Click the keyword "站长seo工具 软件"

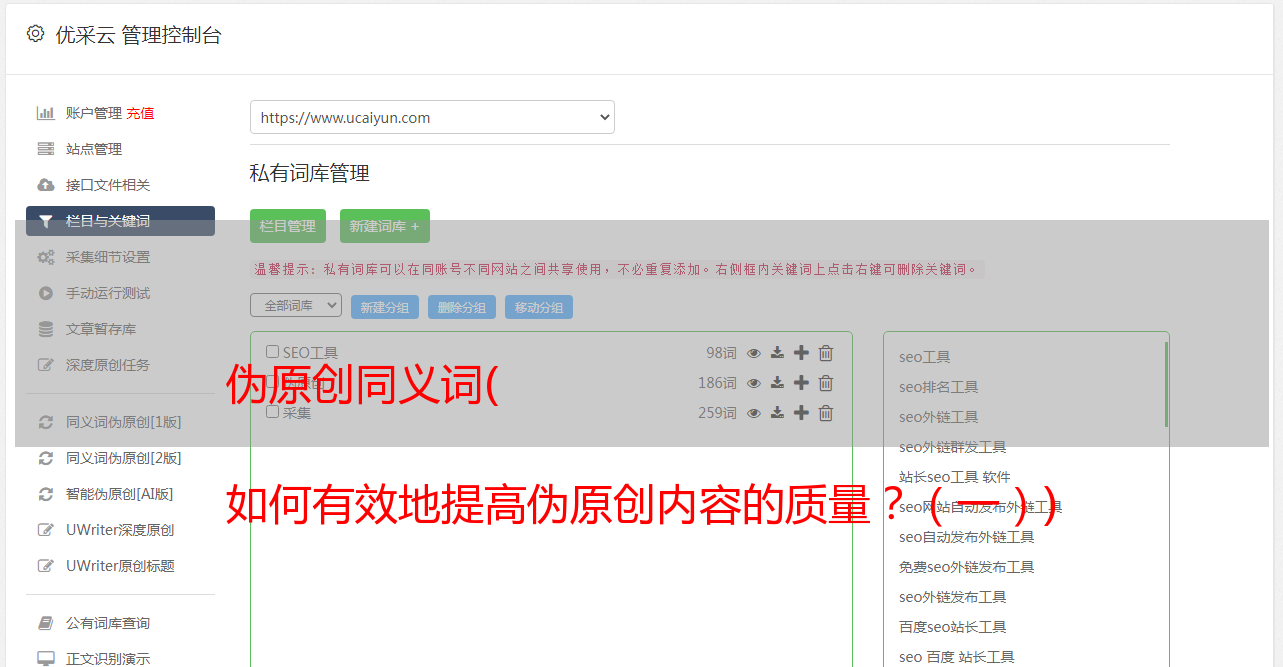(955, 477)
